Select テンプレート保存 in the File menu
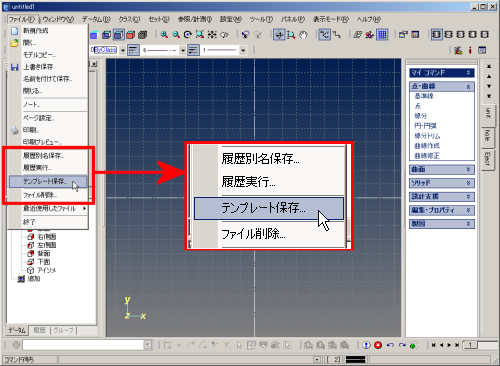 click(48, 182)
